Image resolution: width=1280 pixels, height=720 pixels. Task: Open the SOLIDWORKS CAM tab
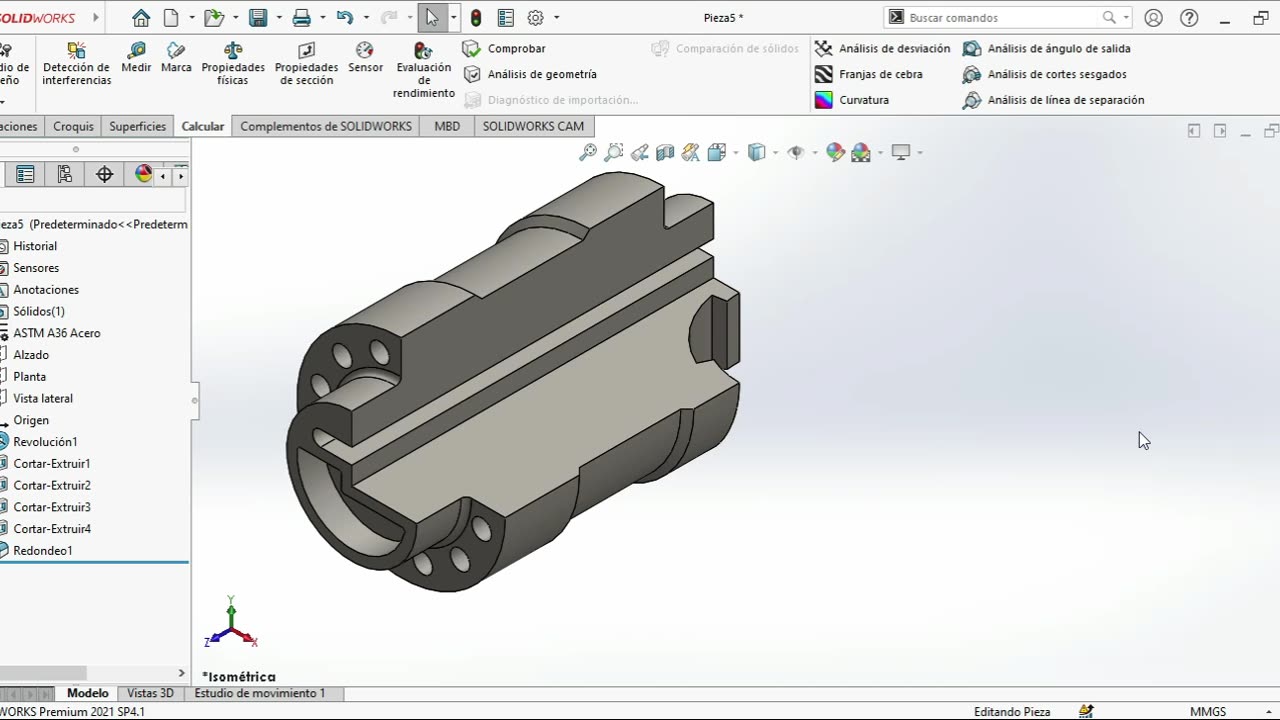coord(533,126)
